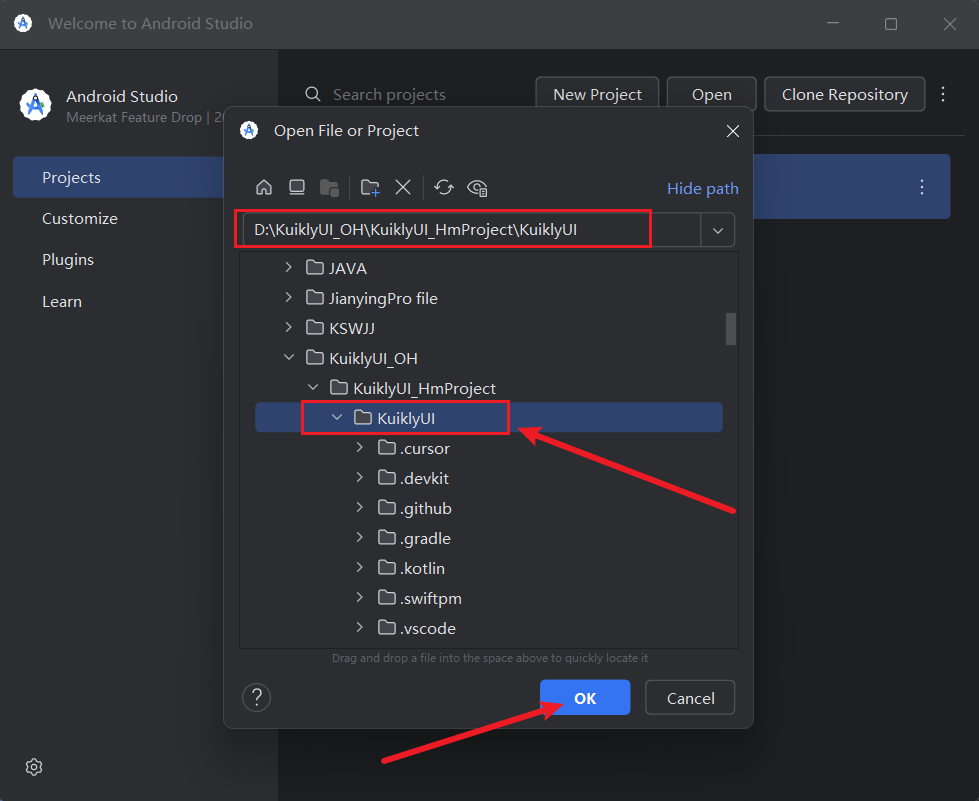Delete selected item with X toolbar icon
Image resolution: width=979 pixels, height=801 pixels.
click(x=403, y=187)
